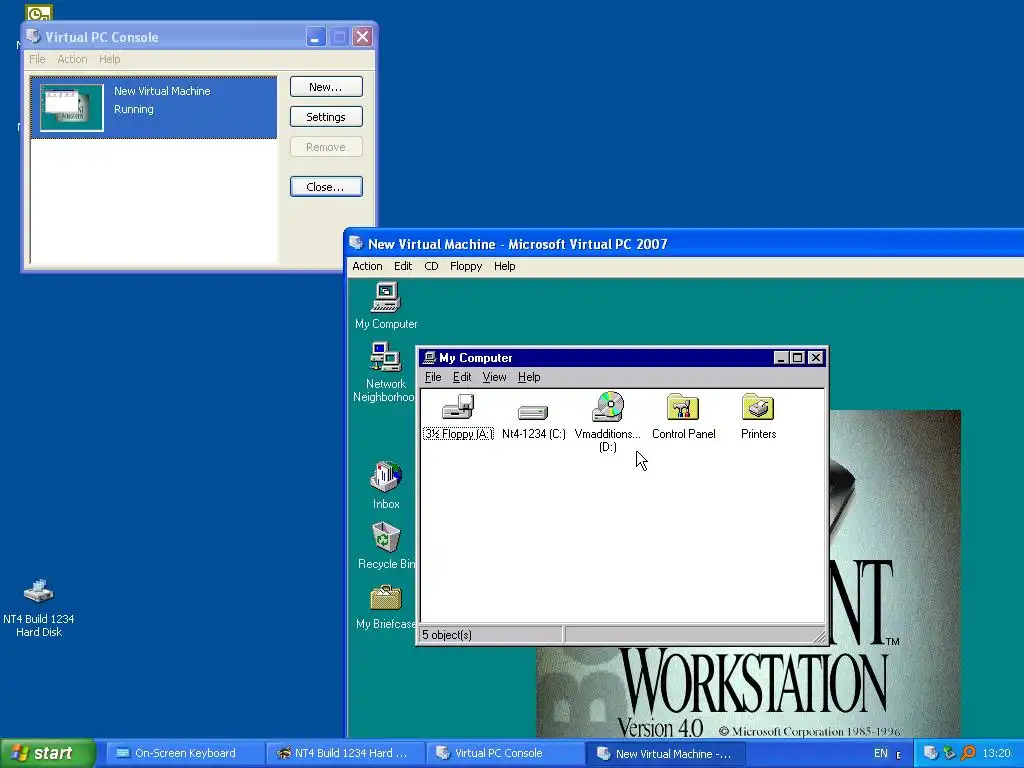Open the Floppy menu in Virtual PC 2007
1024x768 pixels.
pos(466,266)
